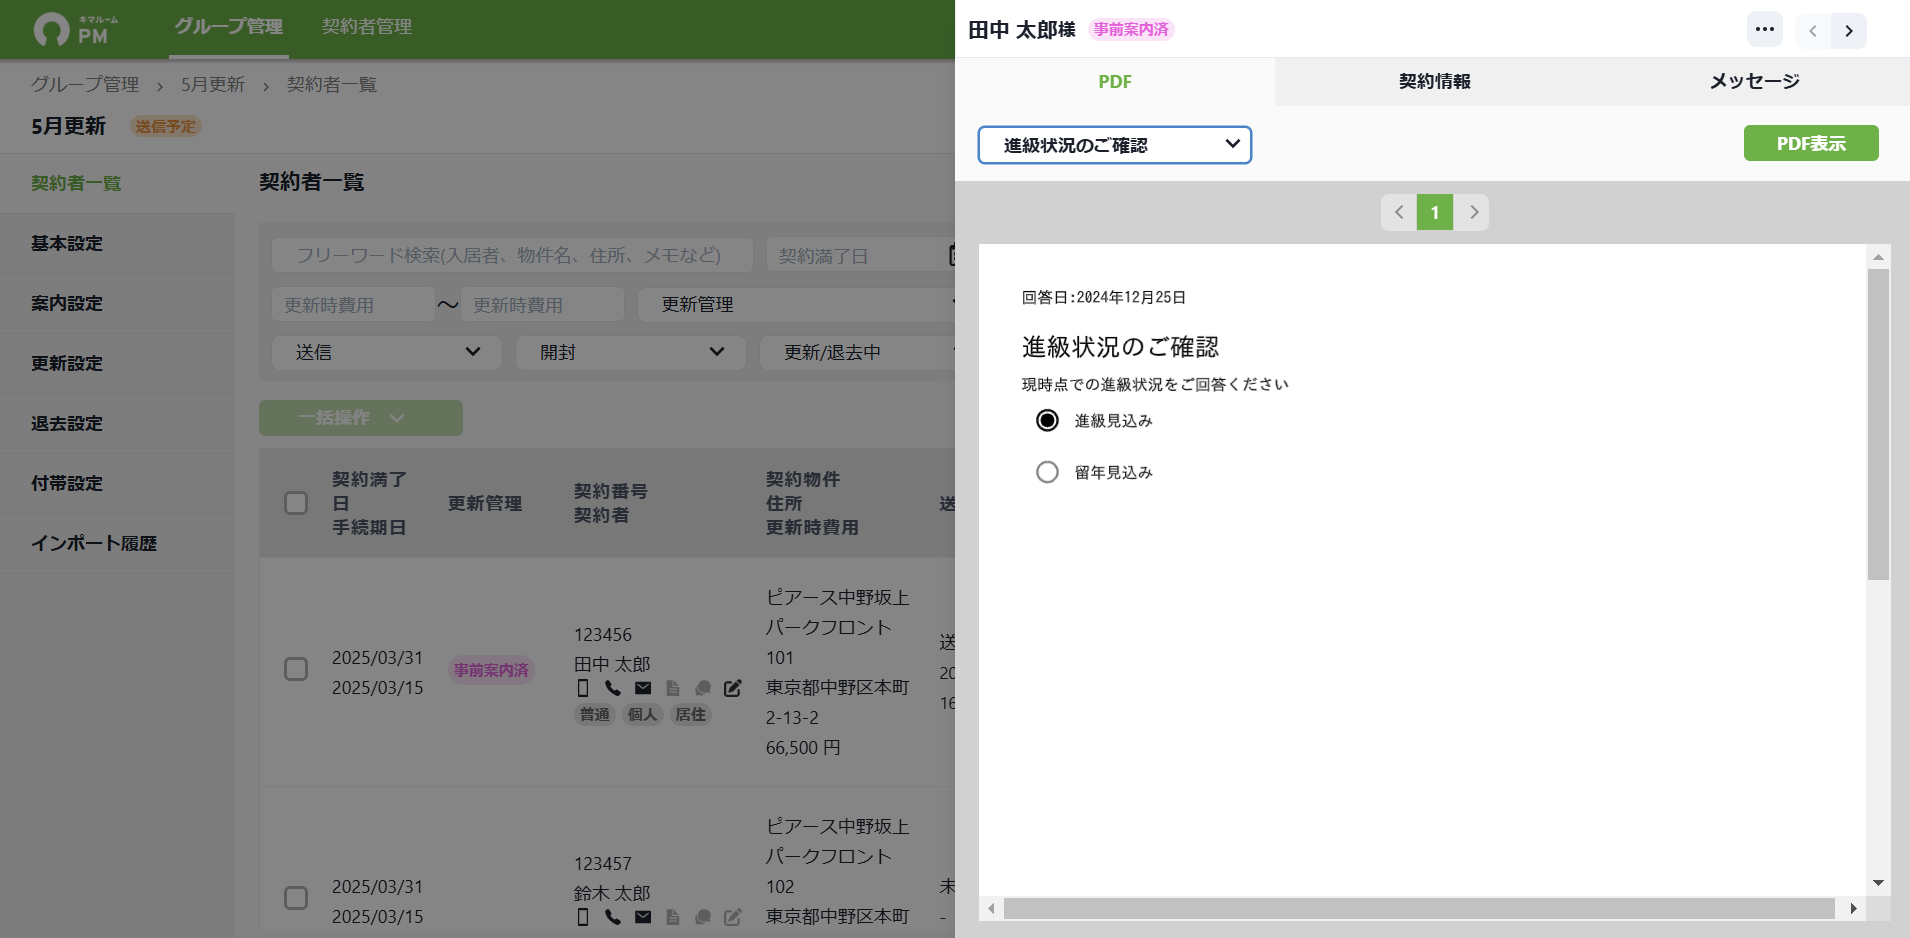Viewport: 1910px width, 938px height.
Task: Click chat bubble icon for 鈴木 太郎
Action: pyautogui.click(x=703, y=917)
